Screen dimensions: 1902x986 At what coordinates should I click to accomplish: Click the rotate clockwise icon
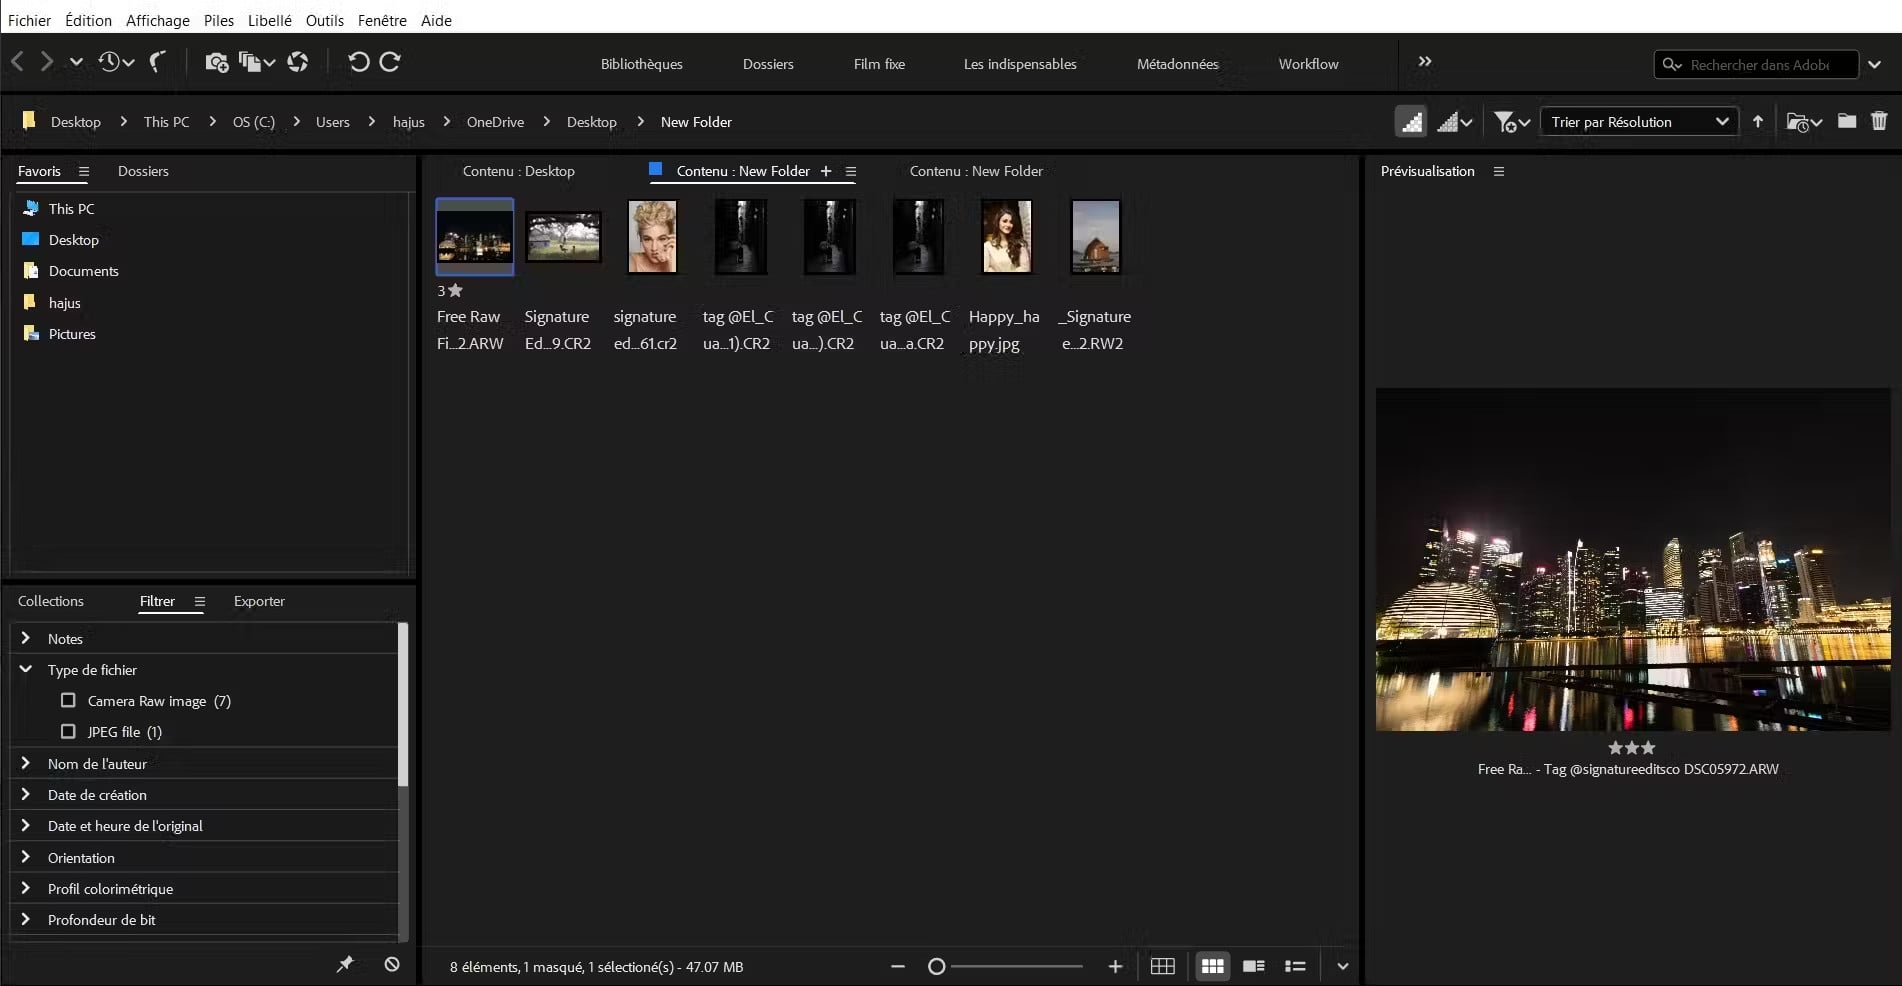pyautogui.click(x=391, y=62)
